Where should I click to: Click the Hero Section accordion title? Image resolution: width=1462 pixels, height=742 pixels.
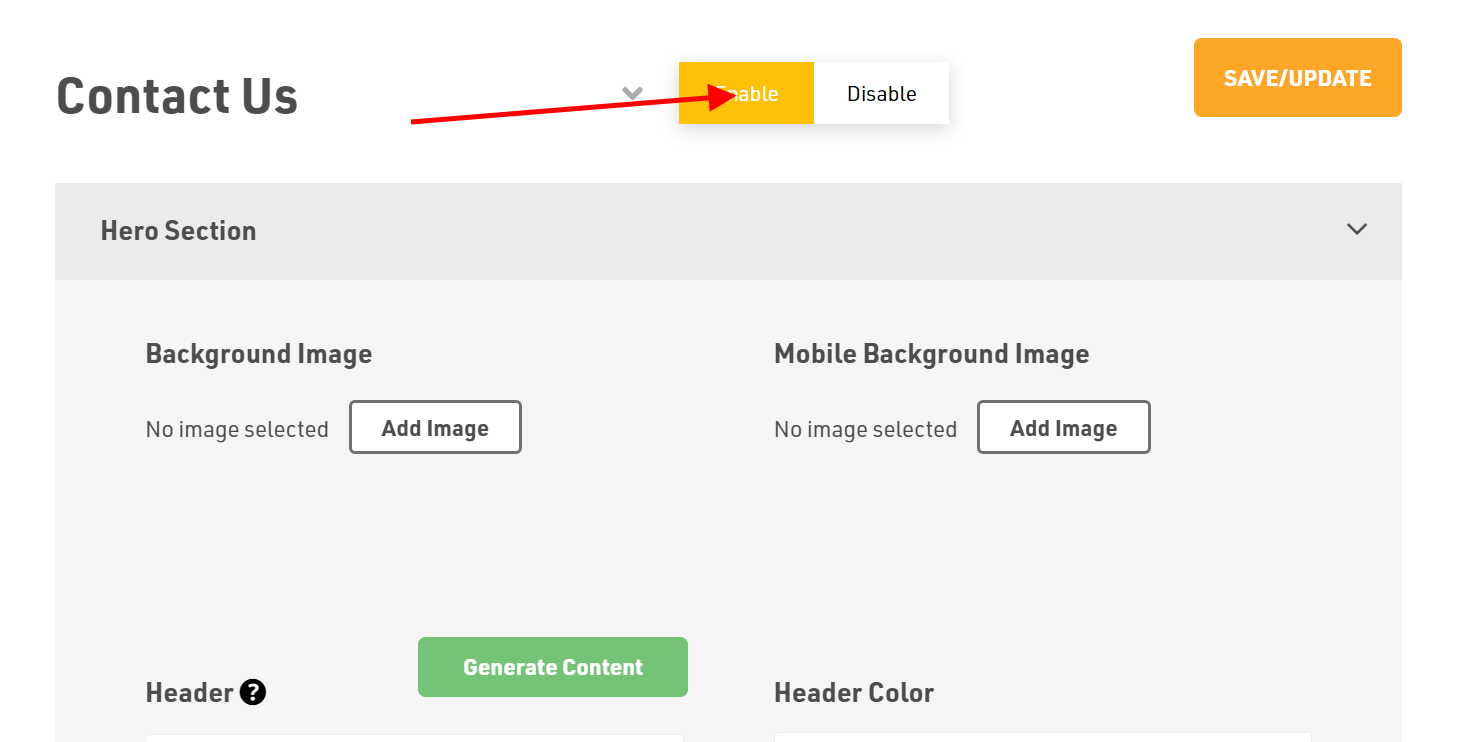coord(178,231)
